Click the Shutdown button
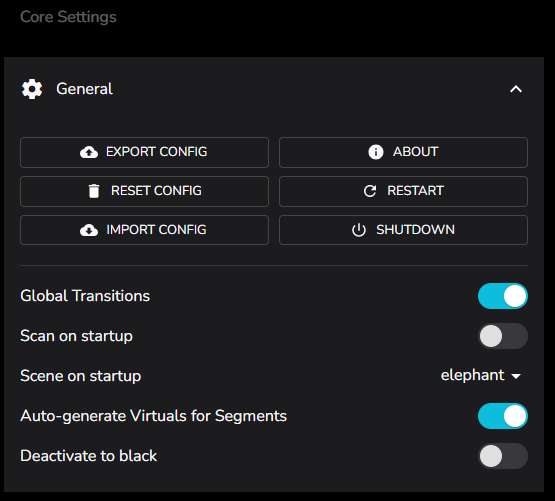Viewport: 555px width, 501px height. pyautogui.click(x=403, y=230)
